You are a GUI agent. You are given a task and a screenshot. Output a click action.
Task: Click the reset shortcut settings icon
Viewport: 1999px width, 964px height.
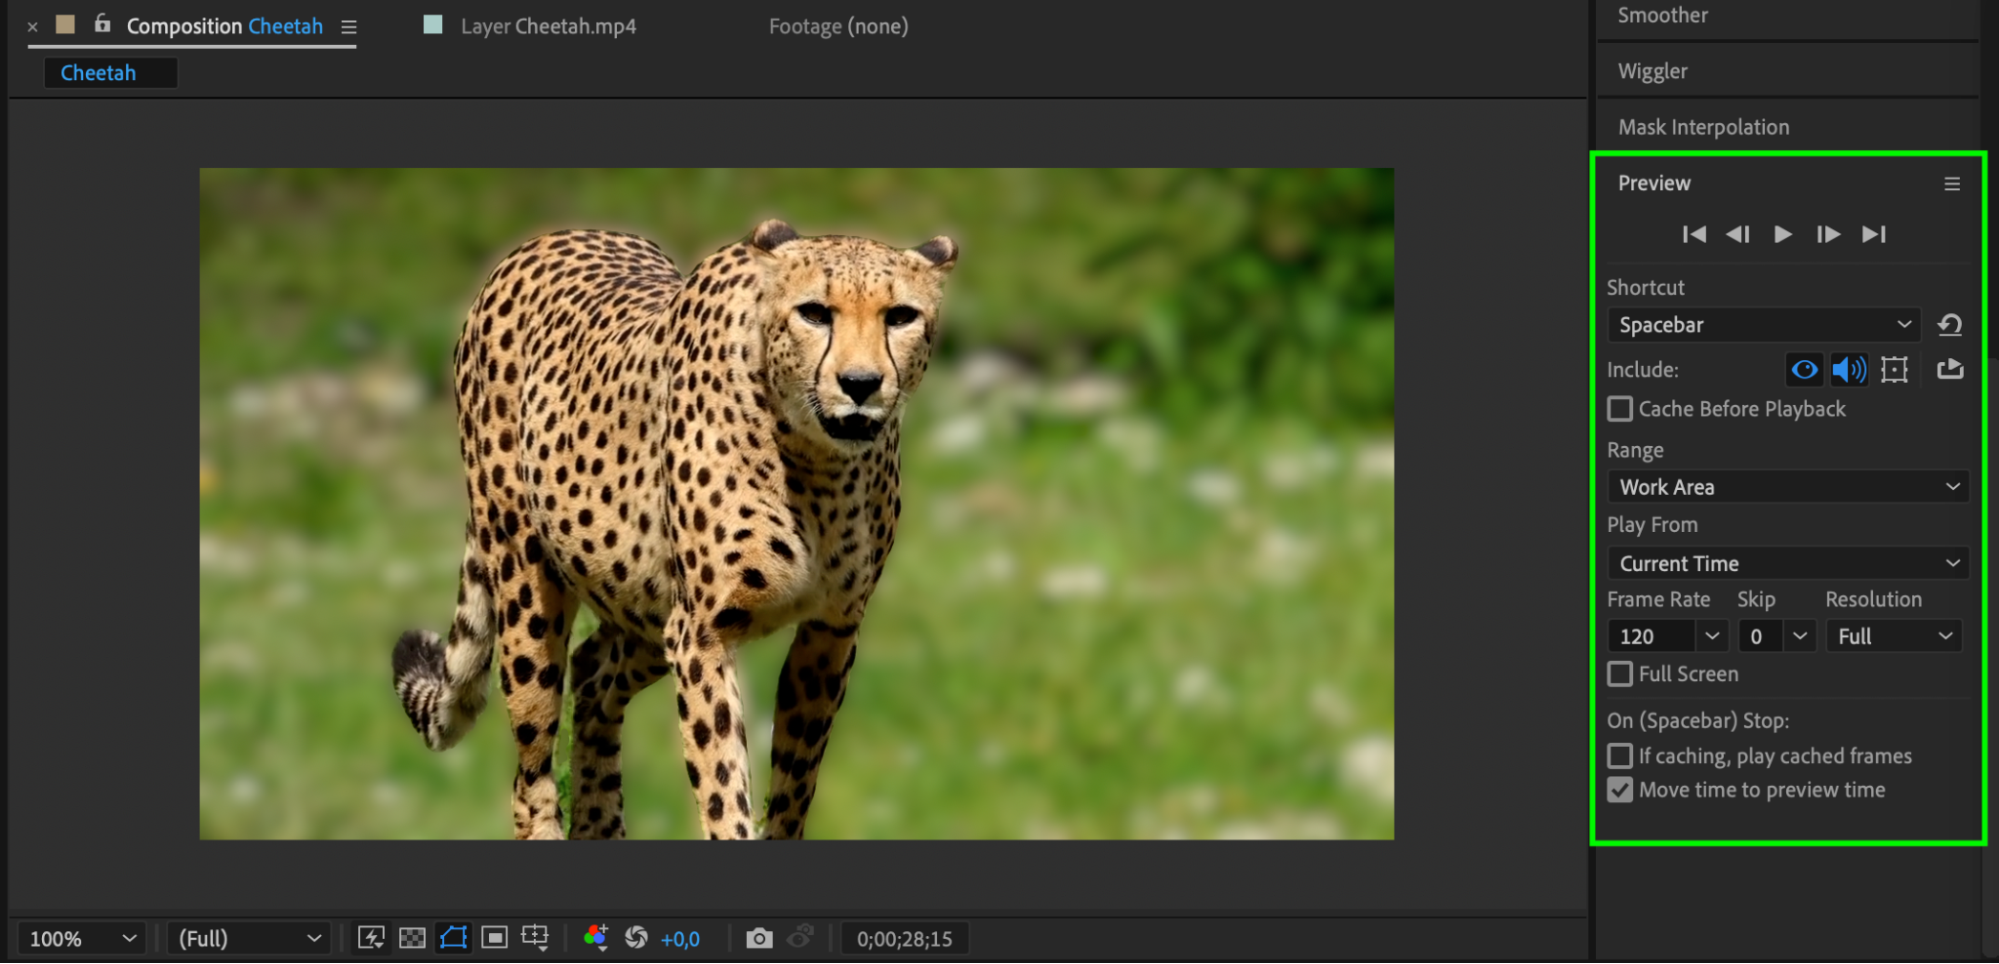click(1949, 325)
